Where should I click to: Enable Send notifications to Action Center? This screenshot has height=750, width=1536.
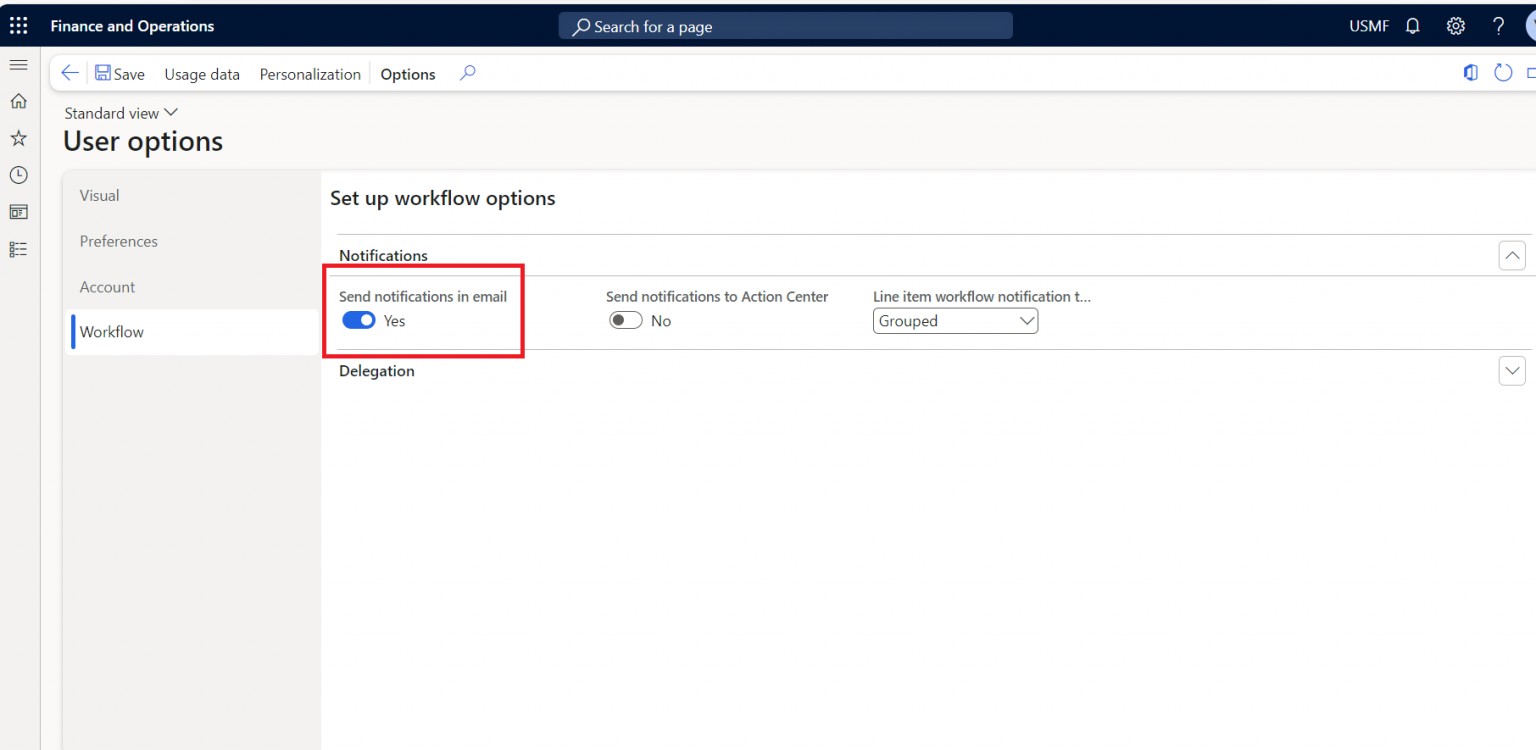(x=625, y=320)
